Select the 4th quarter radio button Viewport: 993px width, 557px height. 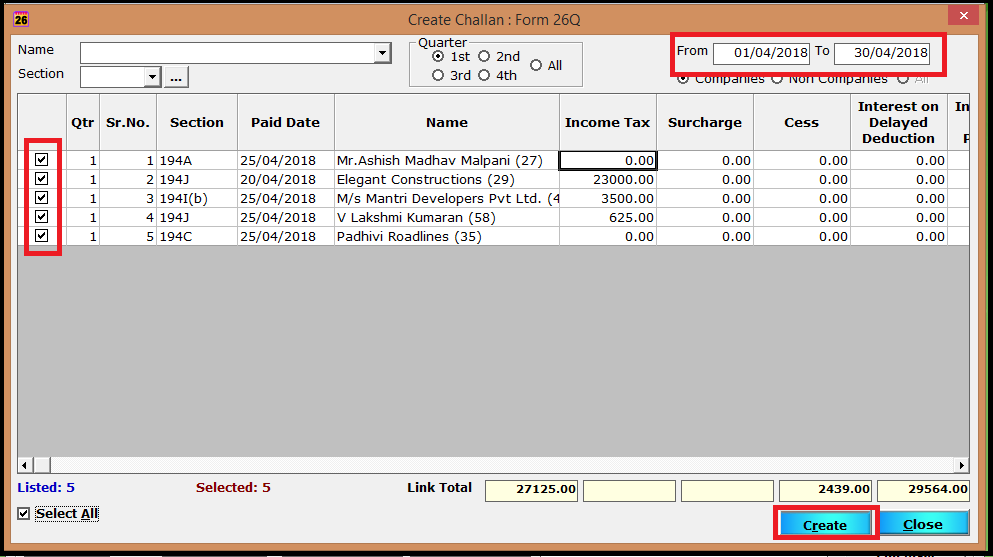coord(484,75)
